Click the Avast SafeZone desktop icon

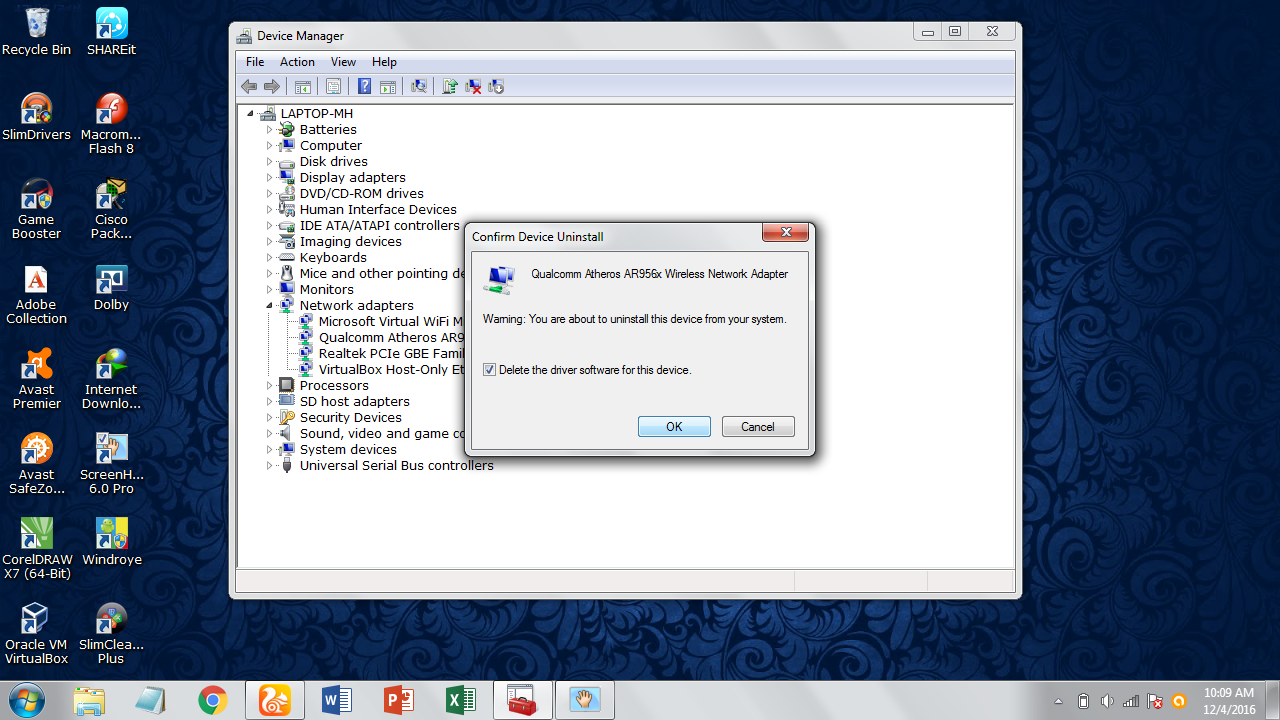37,464
